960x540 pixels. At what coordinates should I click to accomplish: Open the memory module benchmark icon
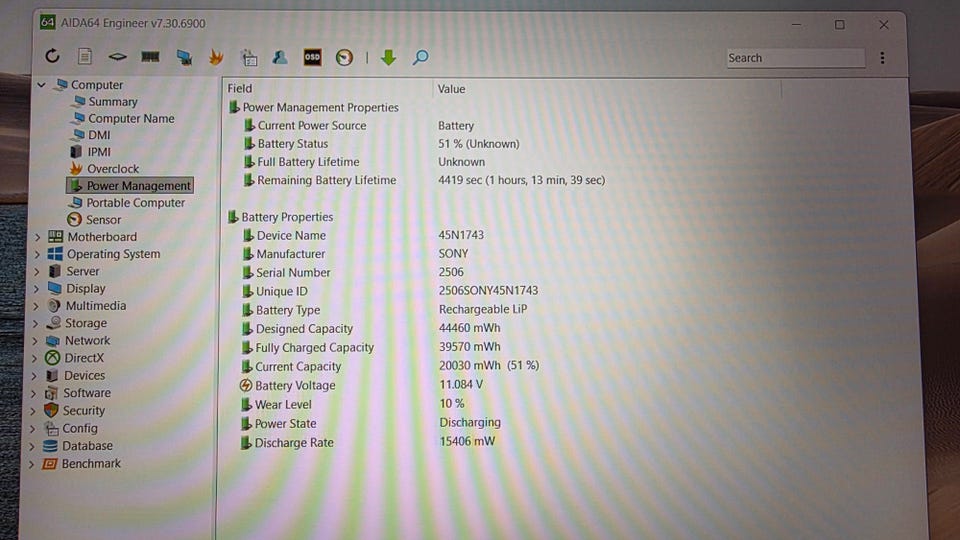point(150,57)
